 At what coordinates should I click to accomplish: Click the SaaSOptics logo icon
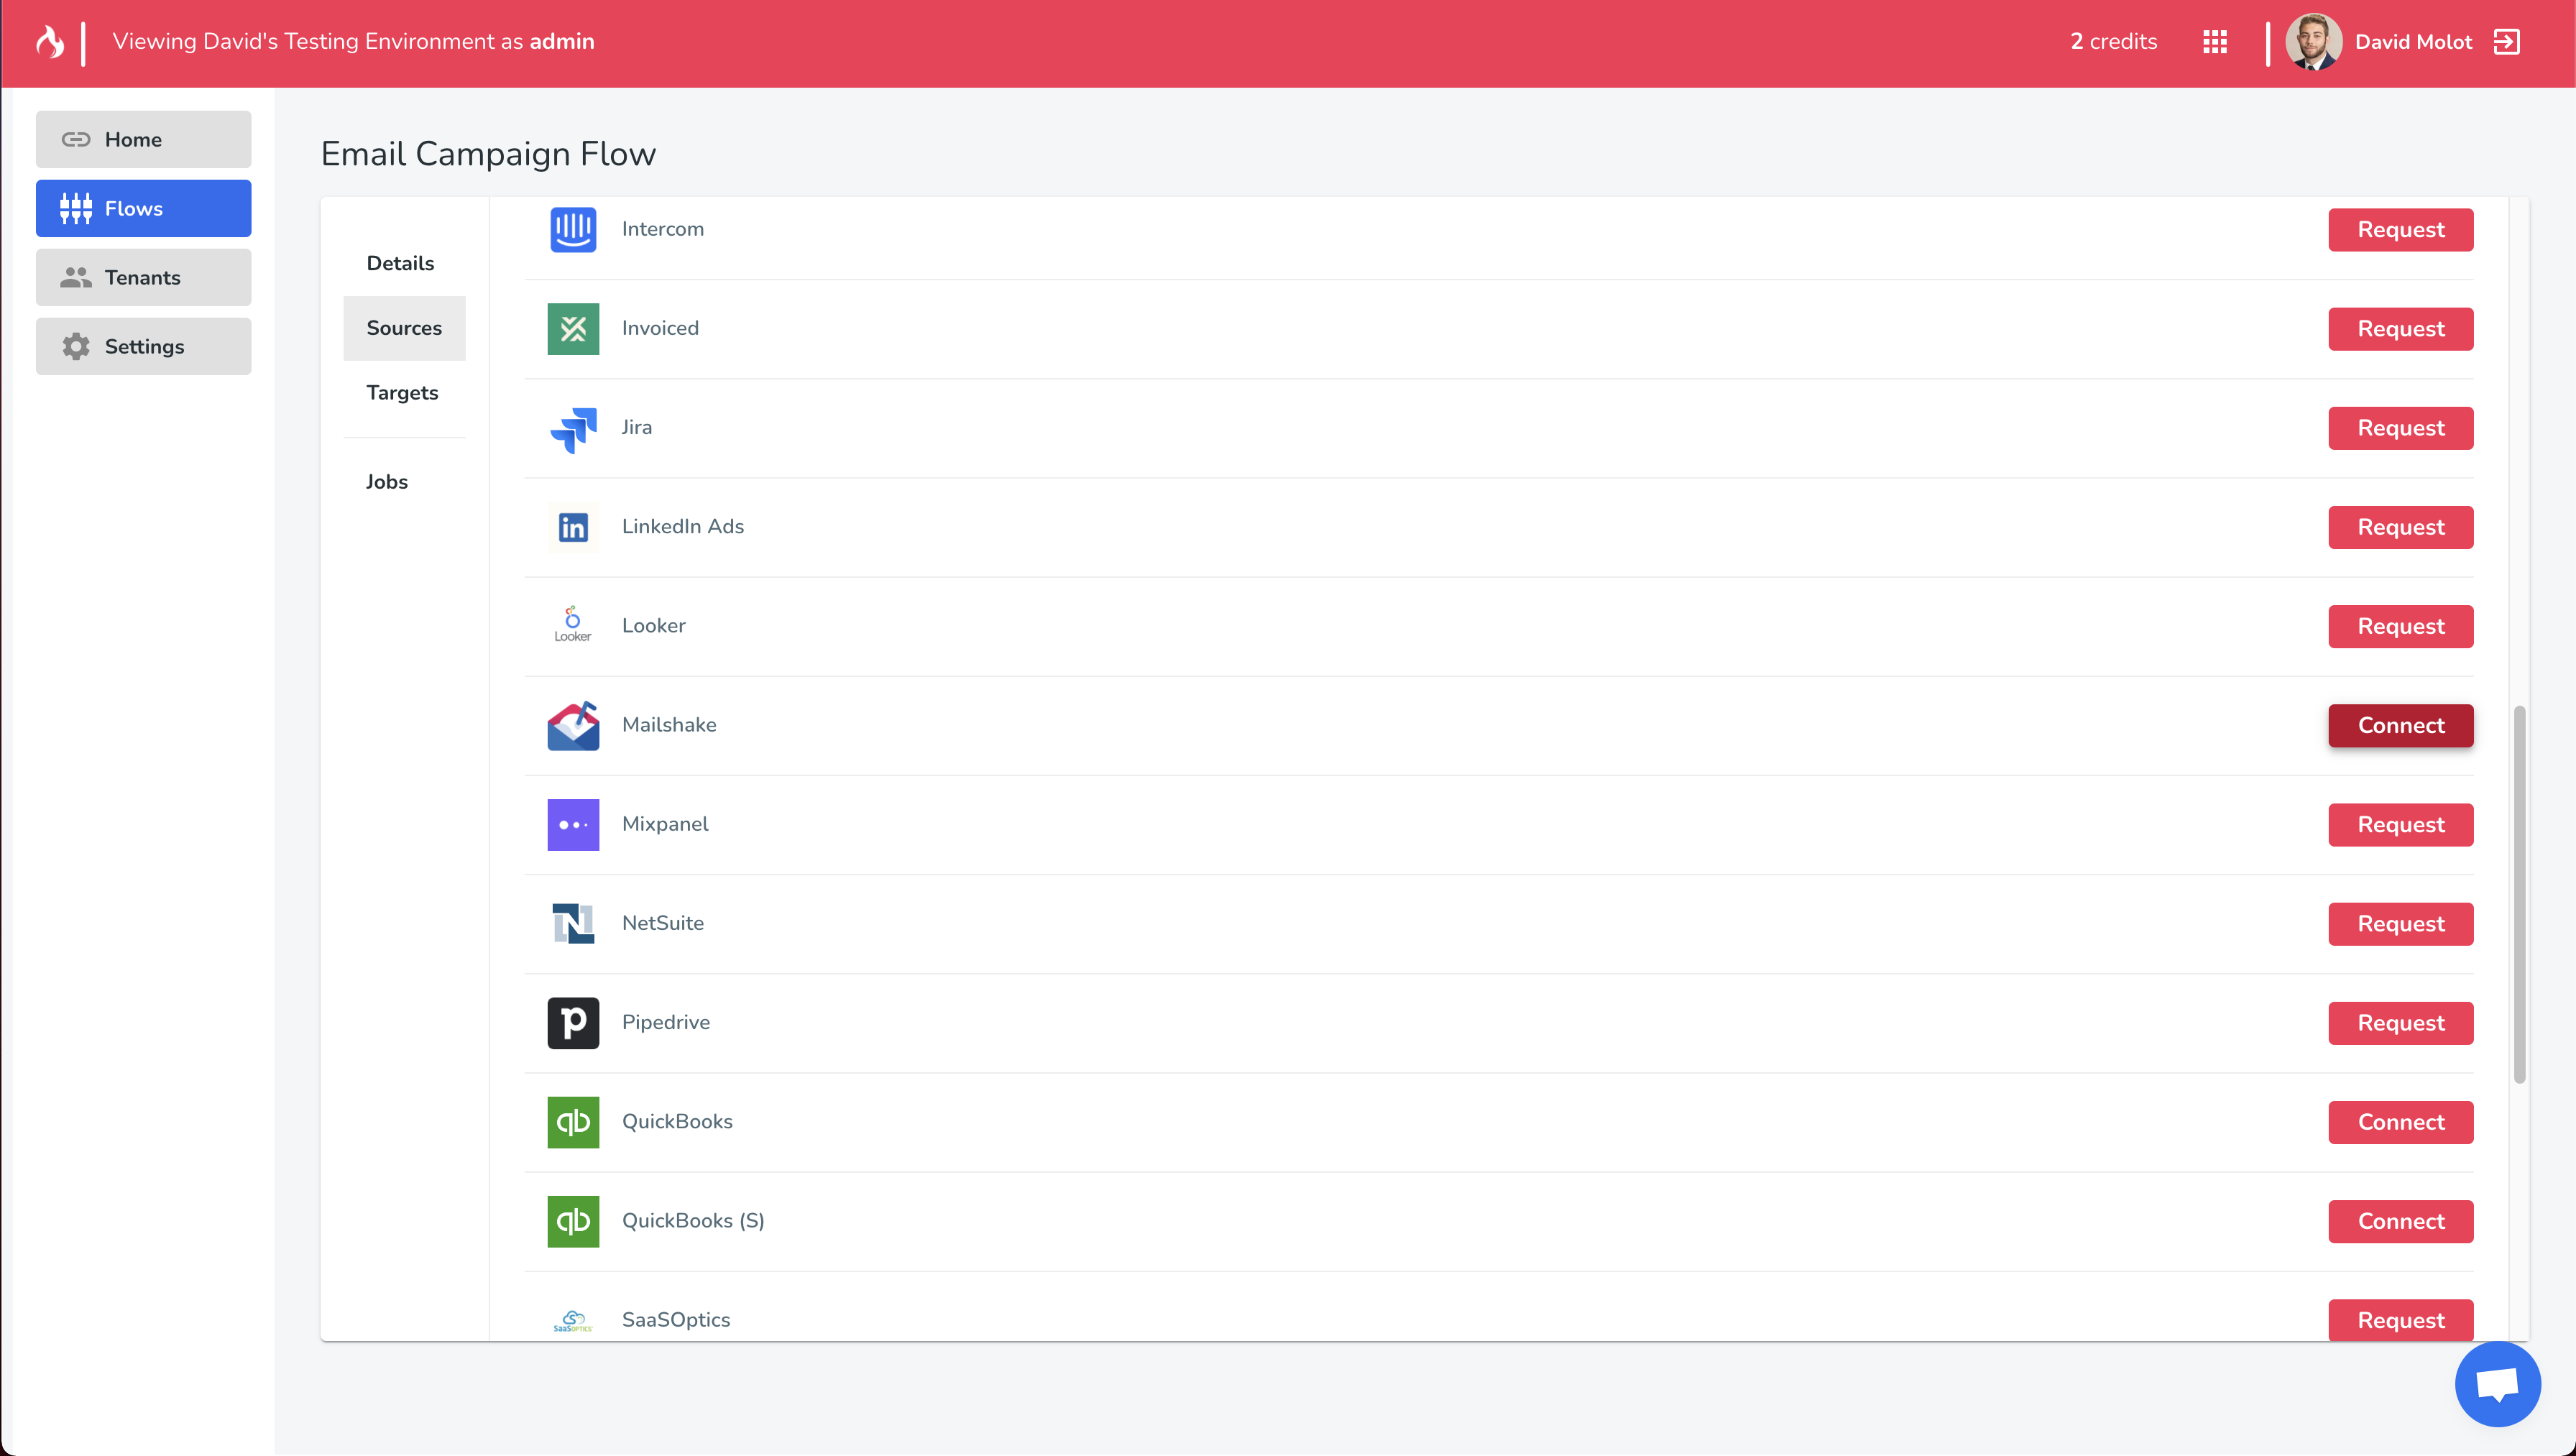coord(573,1320)
